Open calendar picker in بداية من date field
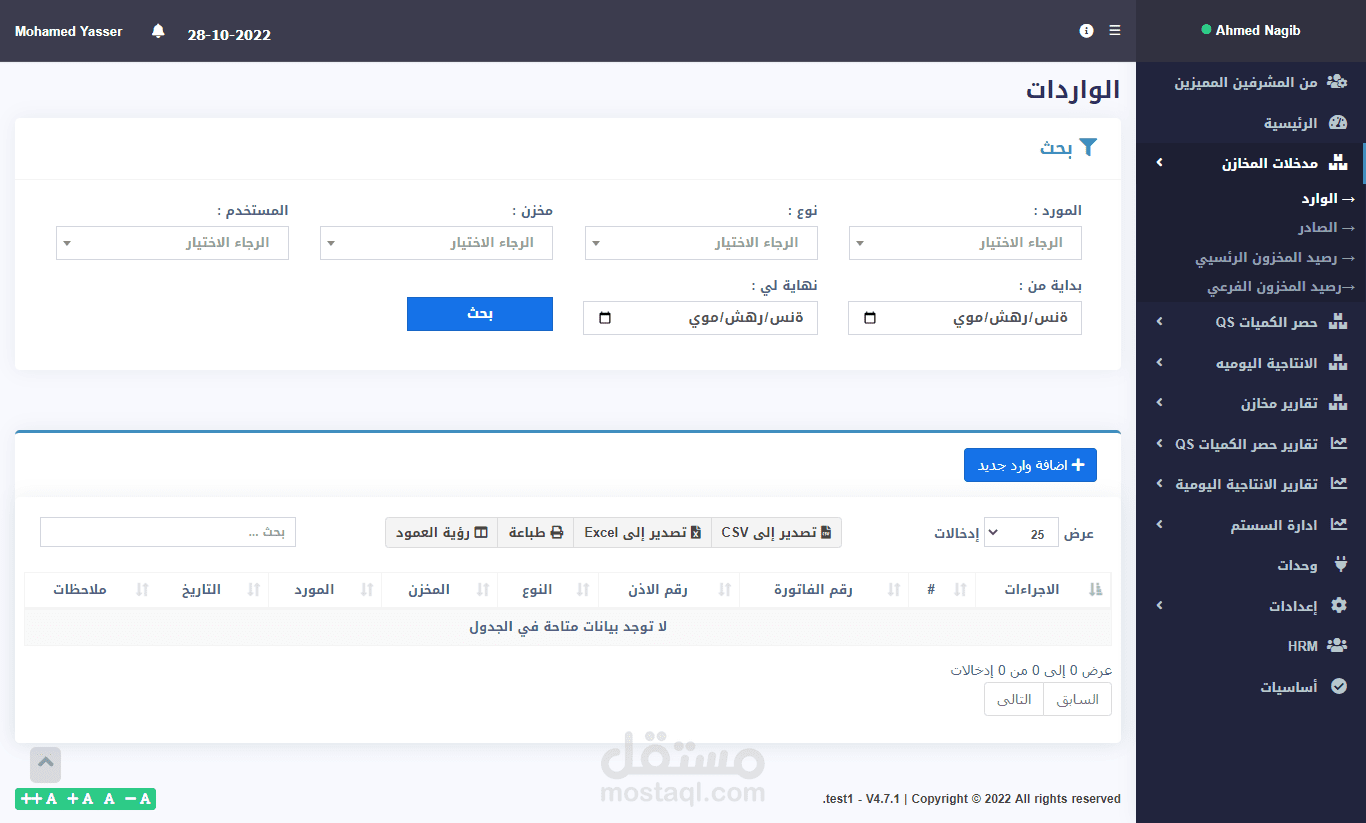The height and width of the screenshot is (823, 1366). tap(870, 318)
